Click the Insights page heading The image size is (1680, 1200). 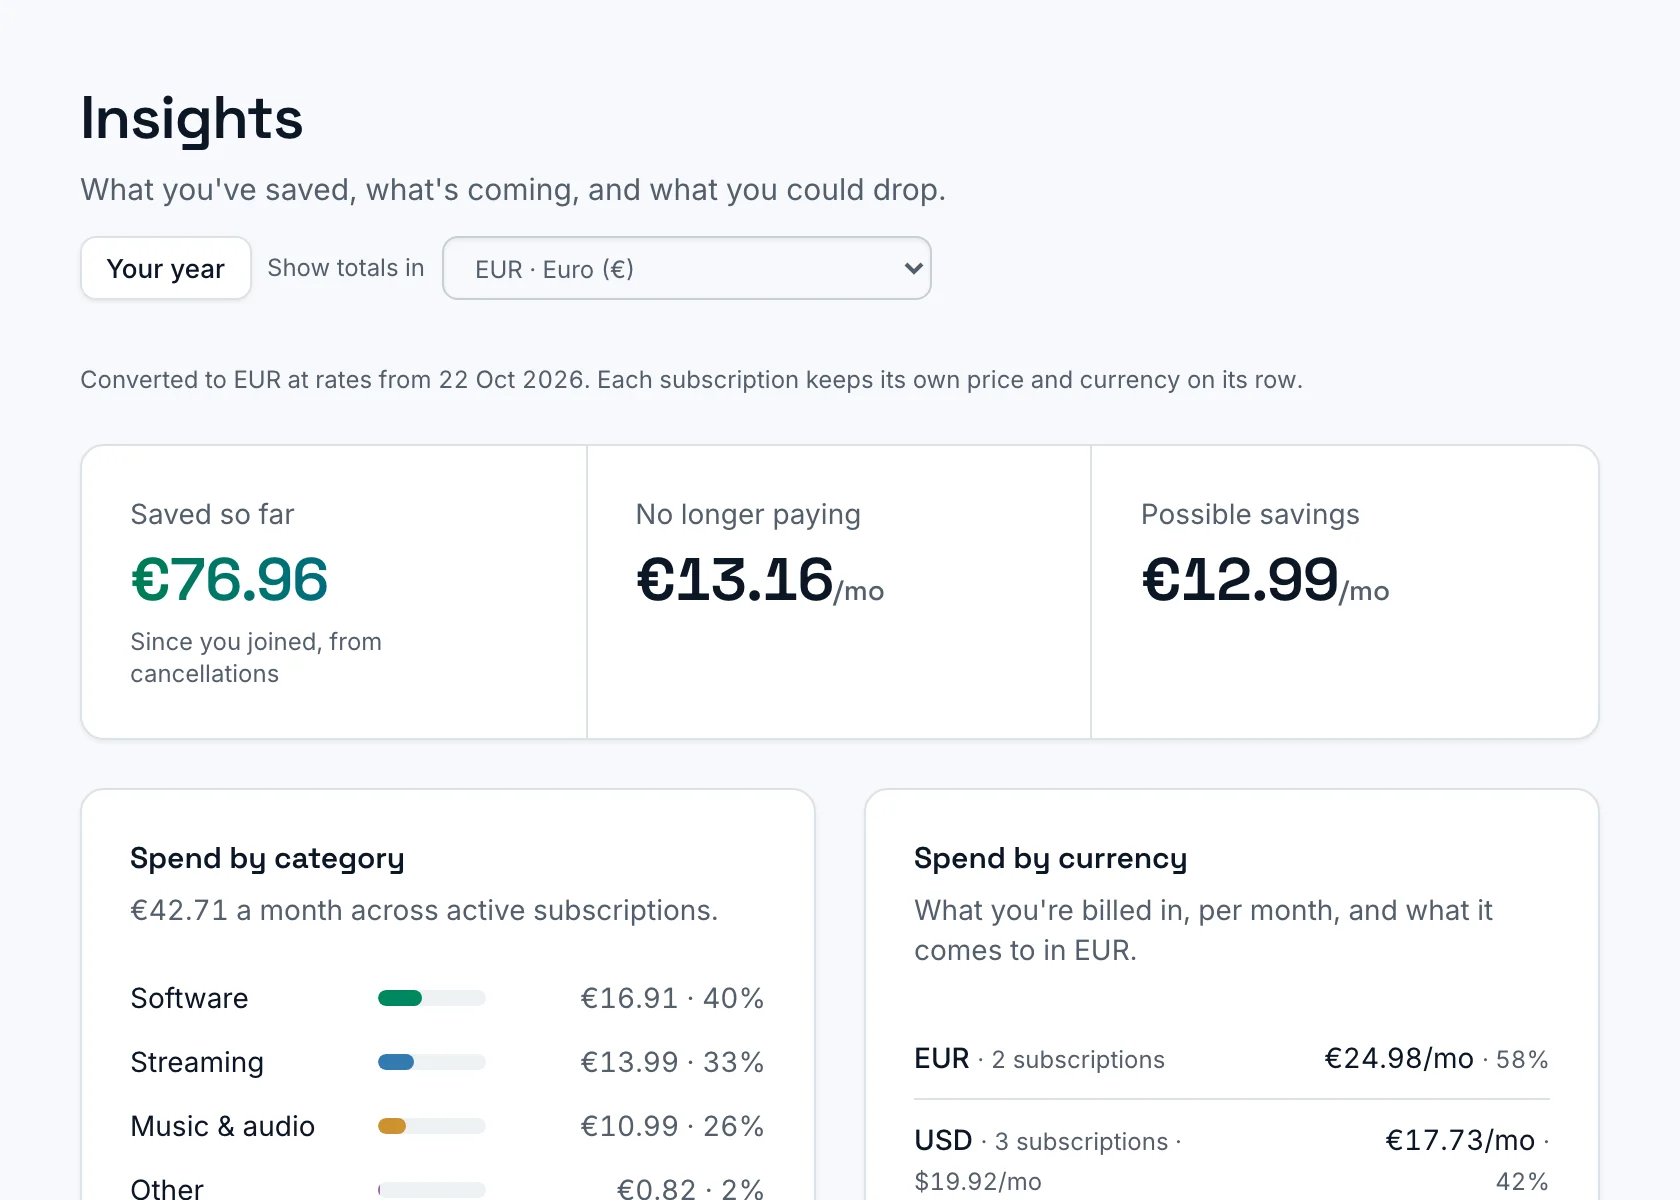coord(192,118)
